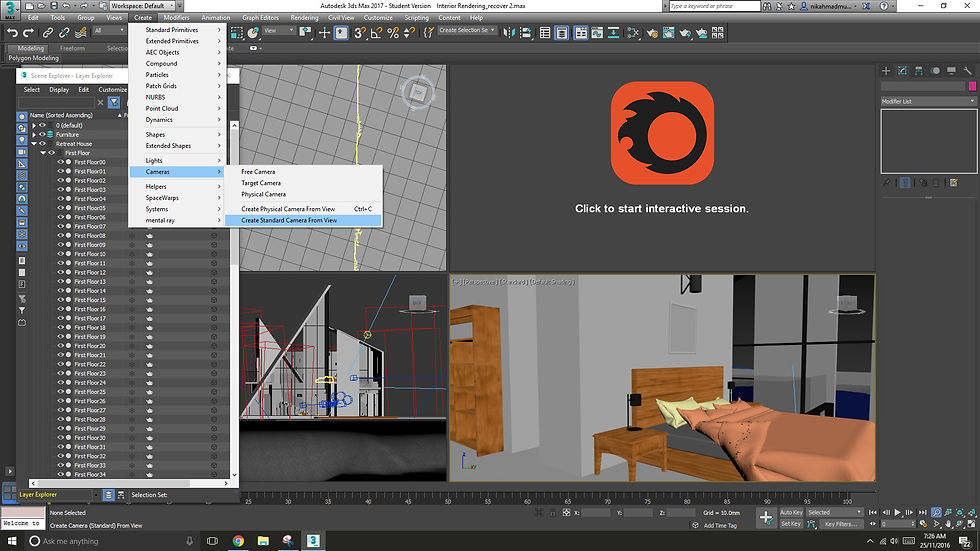Click the Scene Explorer horizontal scrollbar
This screenshot has width=980, height=551.
tap(129, 484)
